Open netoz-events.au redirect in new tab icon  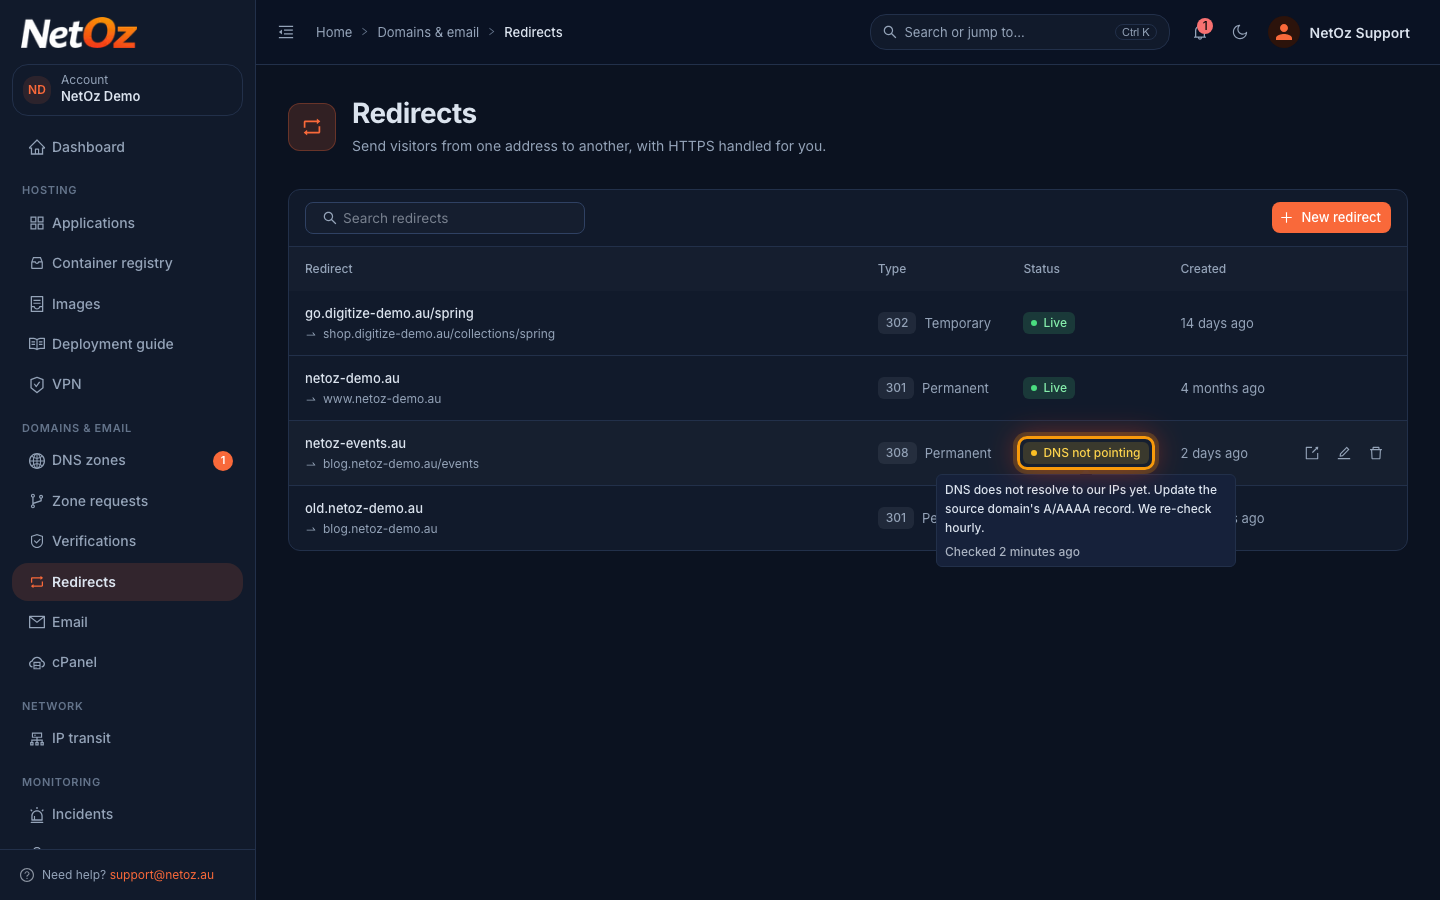coord(1312,453)
